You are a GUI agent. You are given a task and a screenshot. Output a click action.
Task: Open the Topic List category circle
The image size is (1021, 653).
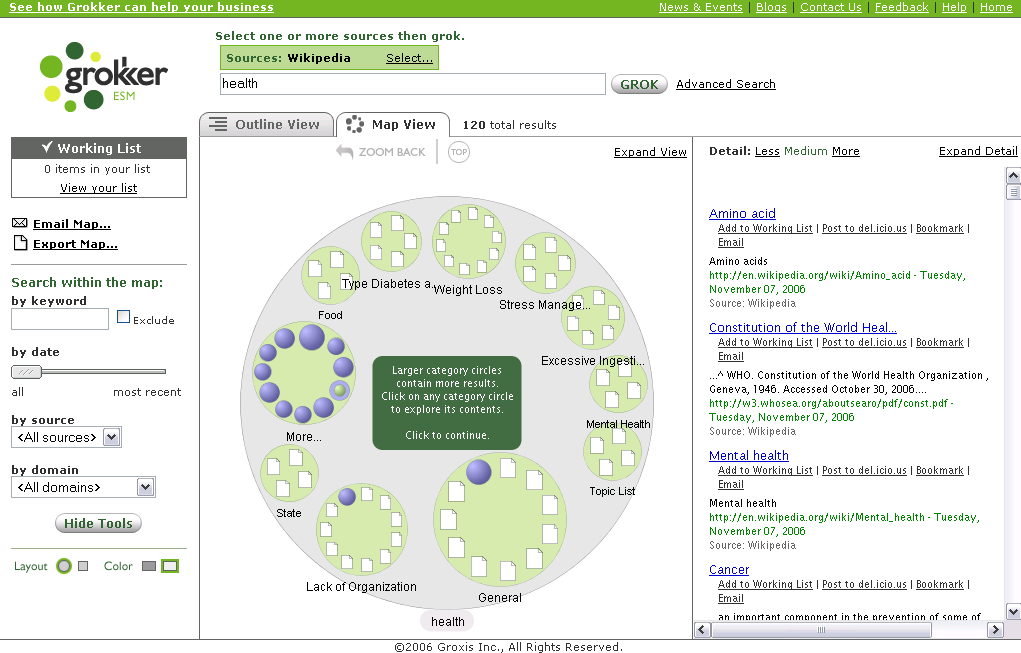tap(612, 451)
